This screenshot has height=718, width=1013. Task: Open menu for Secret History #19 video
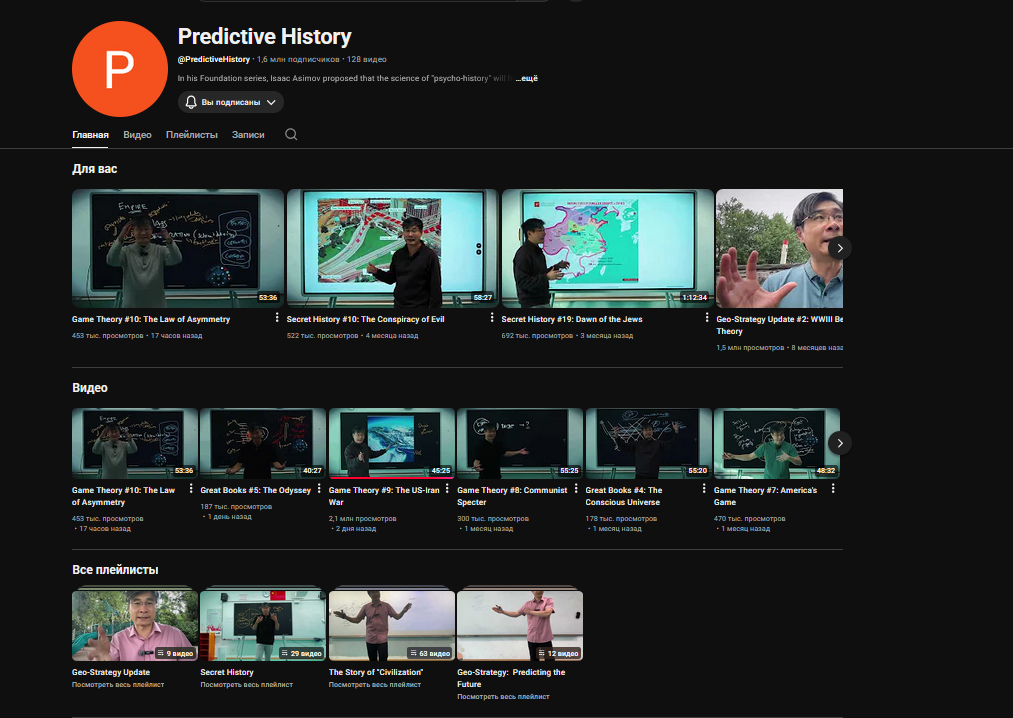point(706,317)
